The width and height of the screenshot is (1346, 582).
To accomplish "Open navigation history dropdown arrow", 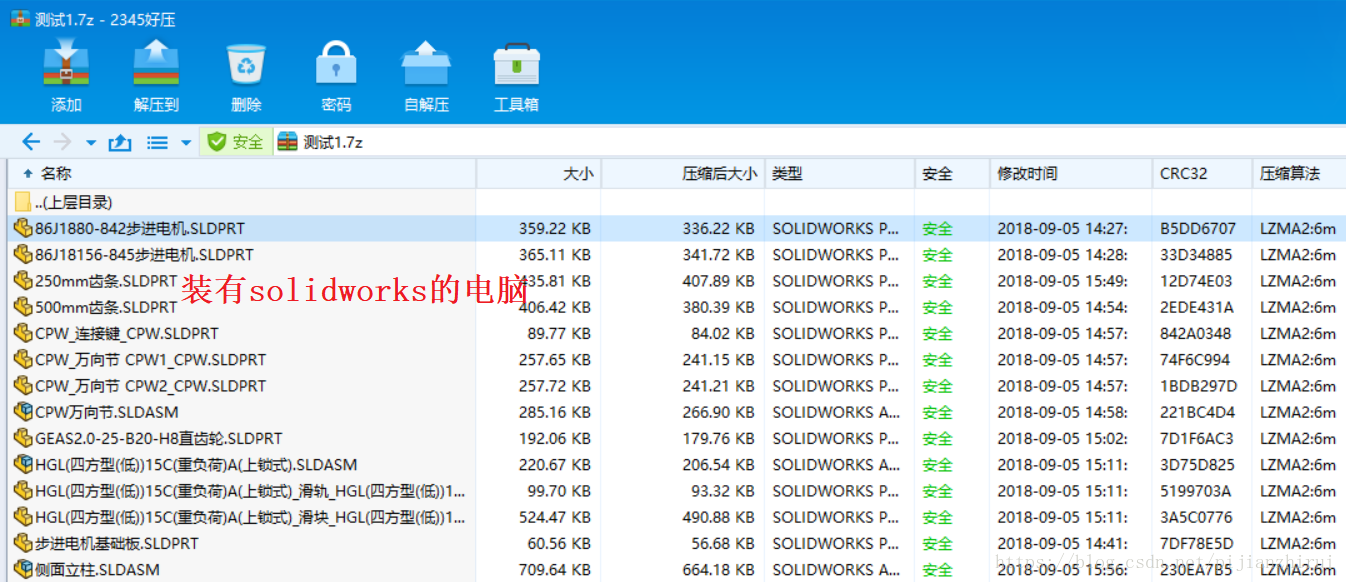I will [91, 143].
